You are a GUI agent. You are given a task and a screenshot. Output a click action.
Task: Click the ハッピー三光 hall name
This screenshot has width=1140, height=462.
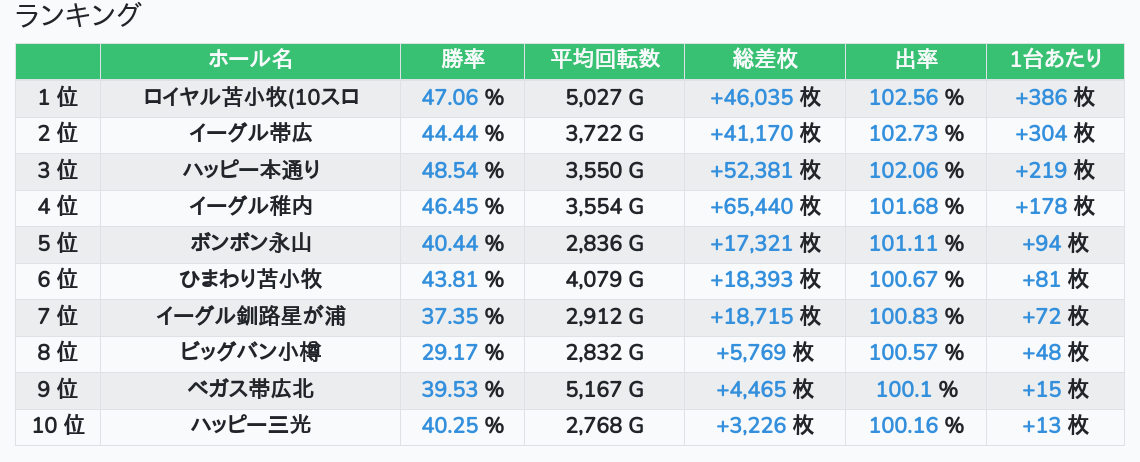point(250,426)
